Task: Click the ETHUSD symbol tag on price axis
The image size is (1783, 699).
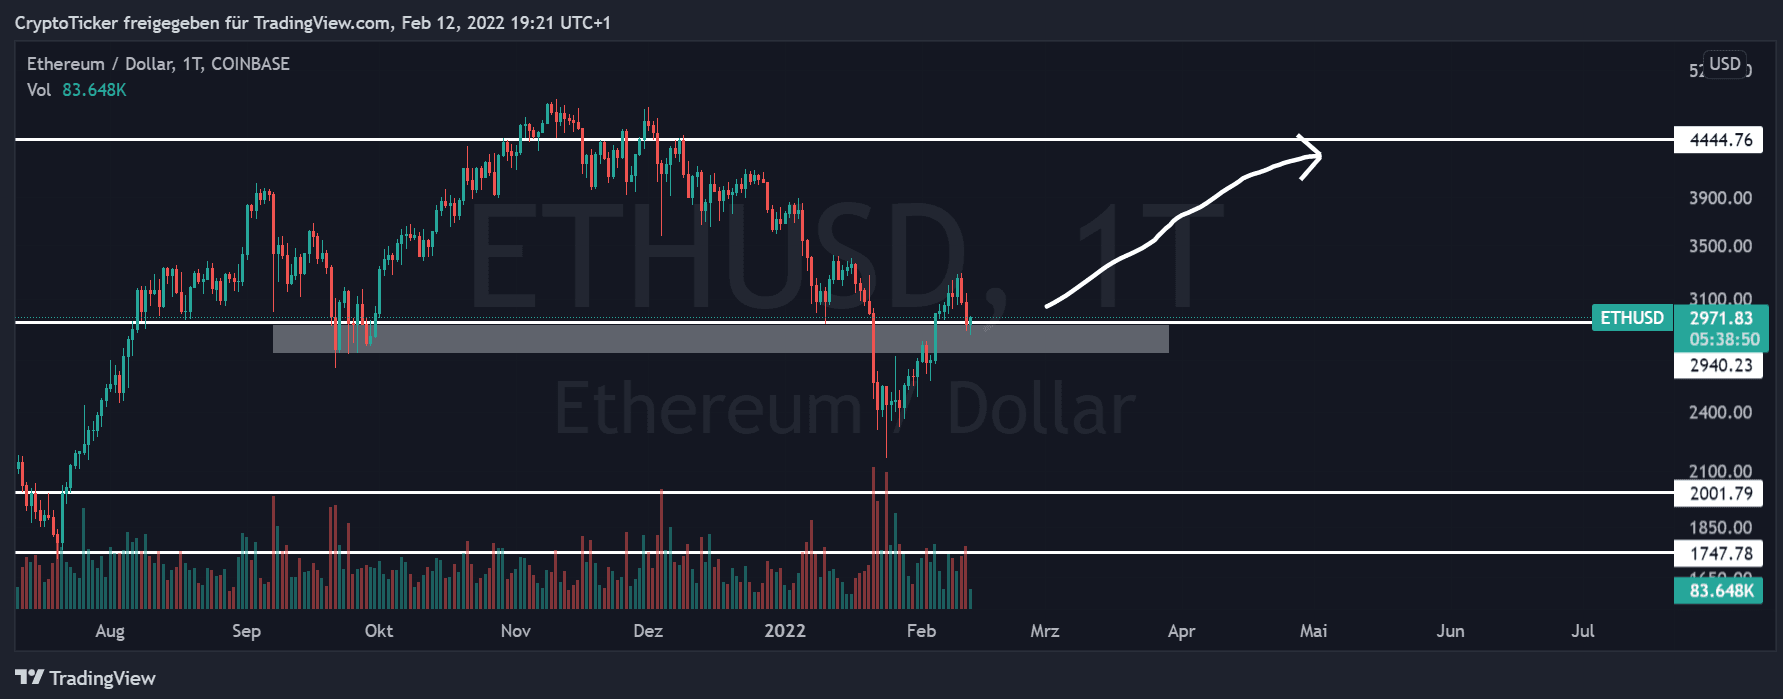Action: tap(1631, 318)
